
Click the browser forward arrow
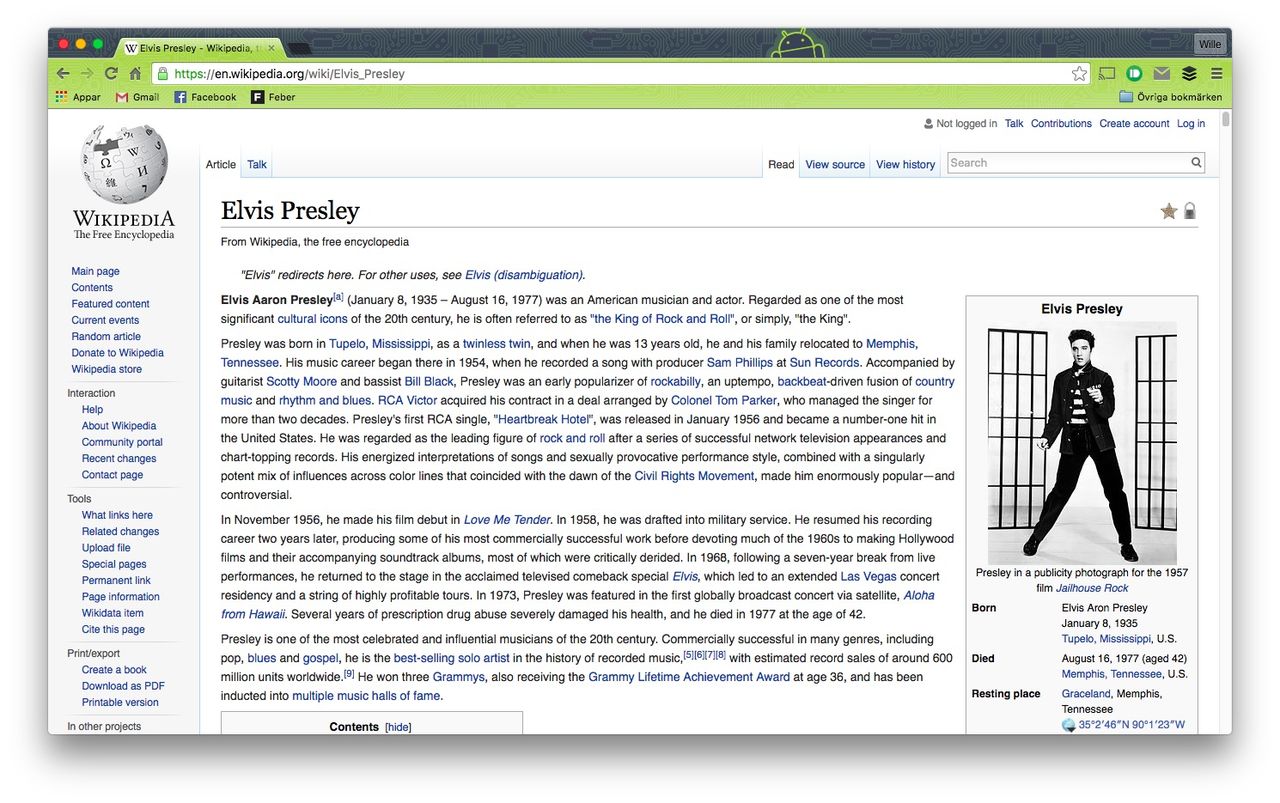click(x=87, y=73)
